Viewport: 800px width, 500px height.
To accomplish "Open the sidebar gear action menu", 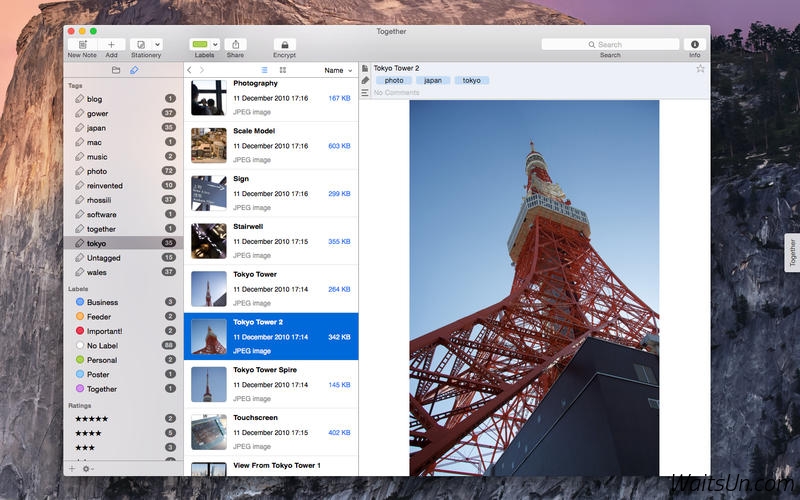I will (x=88, y=468).
